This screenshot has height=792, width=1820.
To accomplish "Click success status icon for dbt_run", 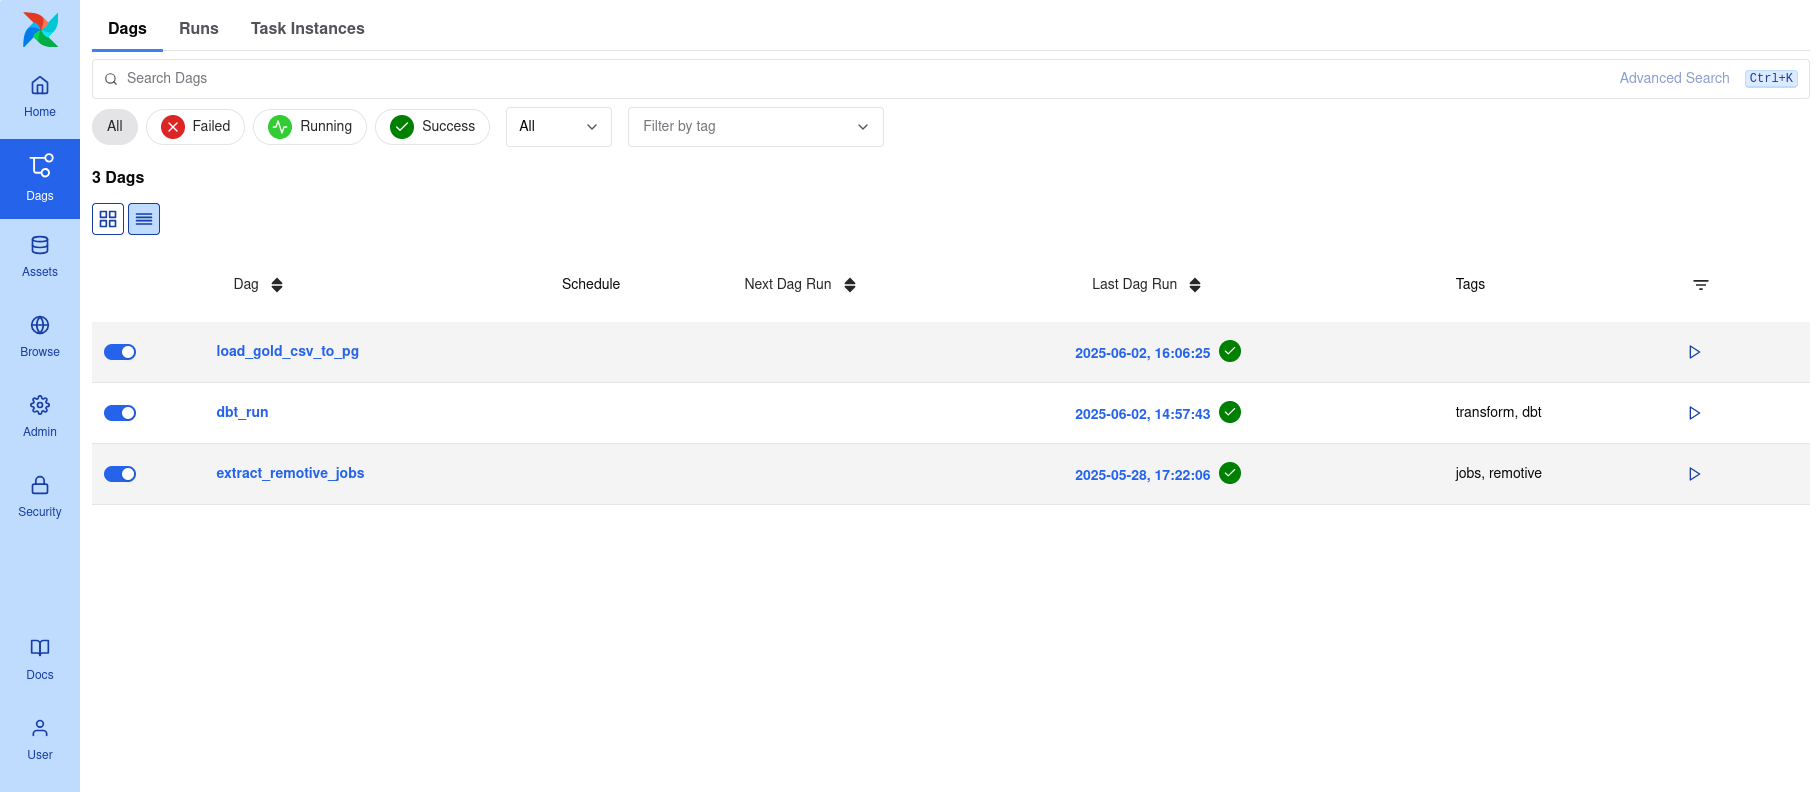I will coord(1230,412).
